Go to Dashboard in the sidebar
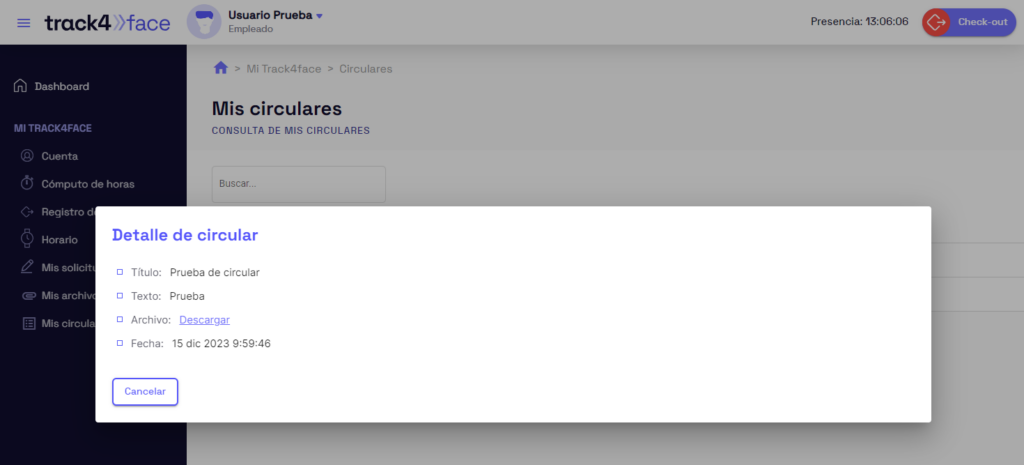This screenshot has height=465, width=1024. click(x=62, y=86)
